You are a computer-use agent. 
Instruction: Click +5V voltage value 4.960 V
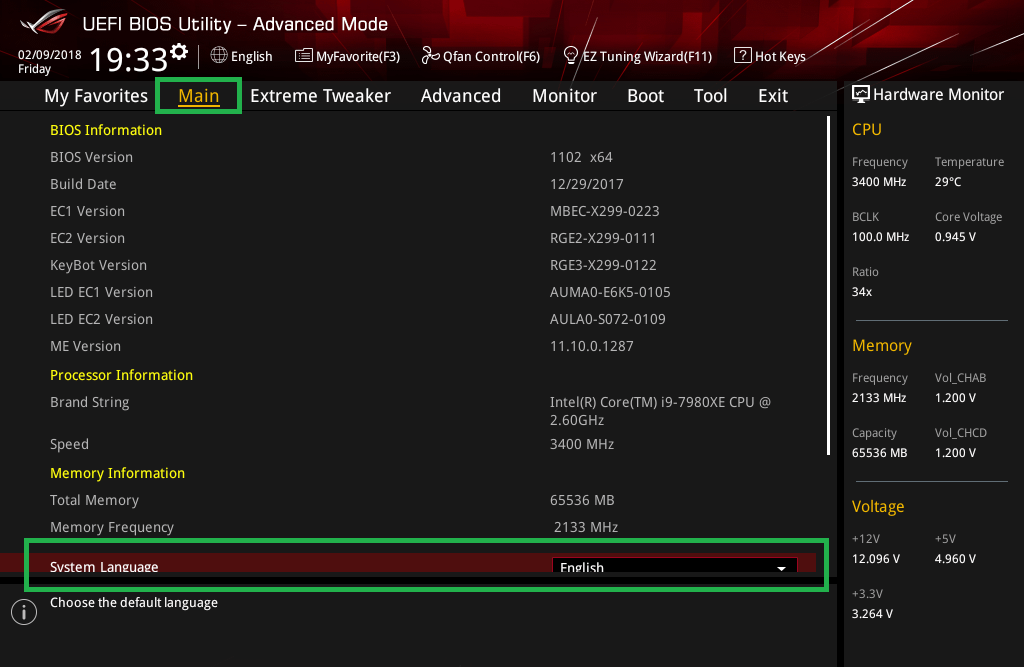(x=955, y=559)
